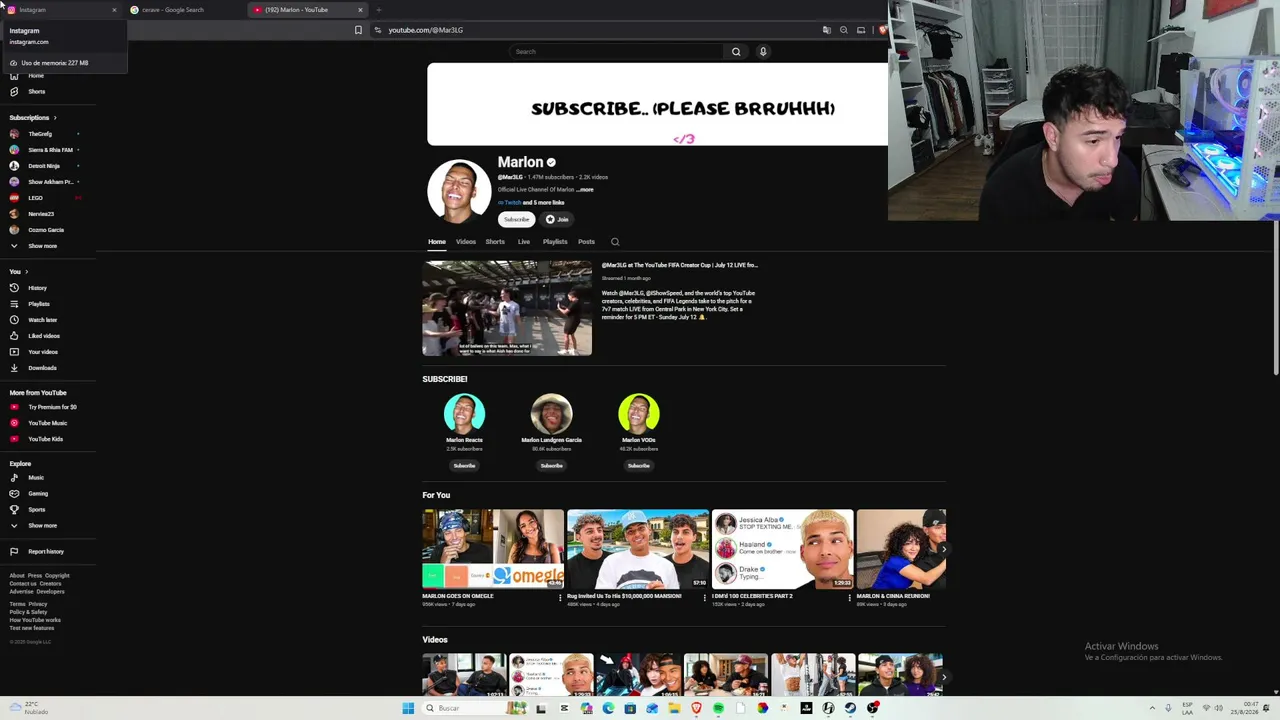Open the new tab plus button
The image size is (1280, 720).
click(378, 10)
